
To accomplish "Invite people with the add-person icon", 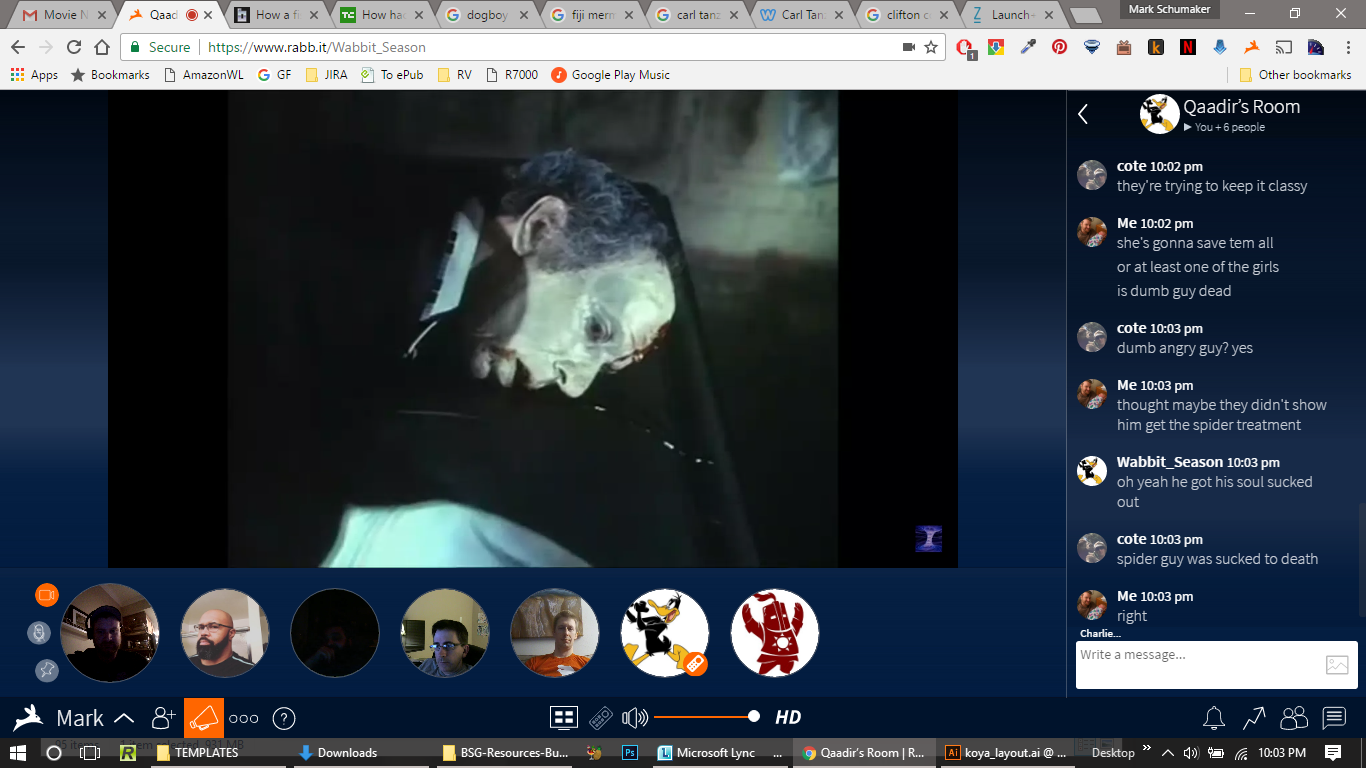I will pos(163,717).
